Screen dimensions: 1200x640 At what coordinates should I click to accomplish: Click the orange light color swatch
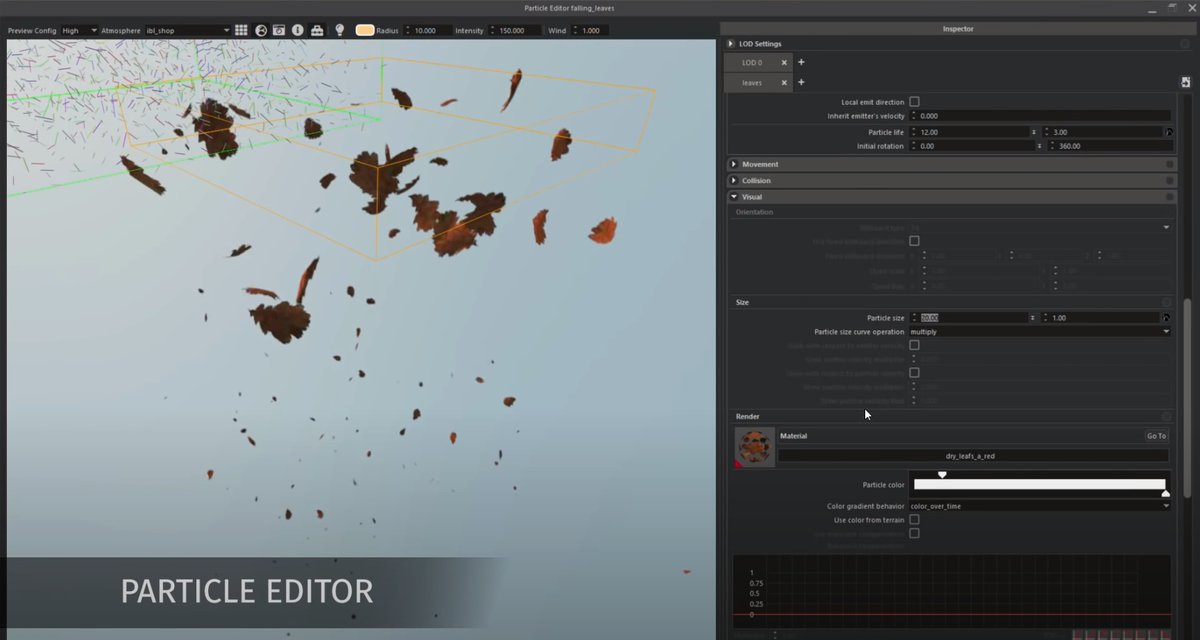click(364, 30)
